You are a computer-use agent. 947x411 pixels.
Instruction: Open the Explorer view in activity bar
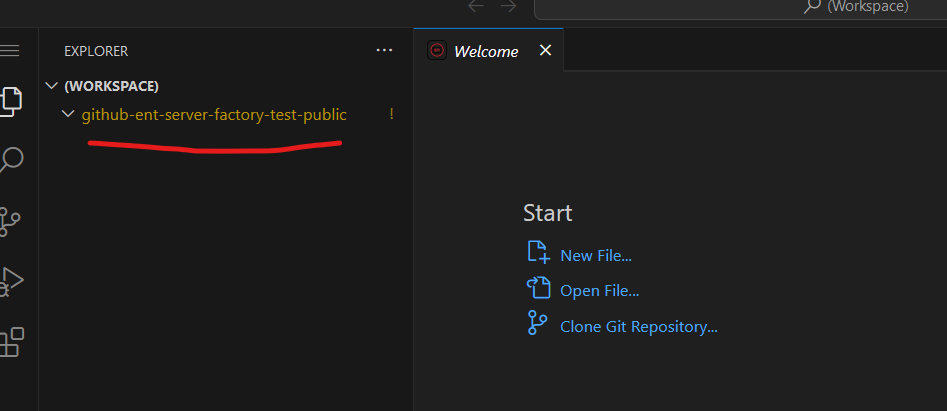point(10,101)
